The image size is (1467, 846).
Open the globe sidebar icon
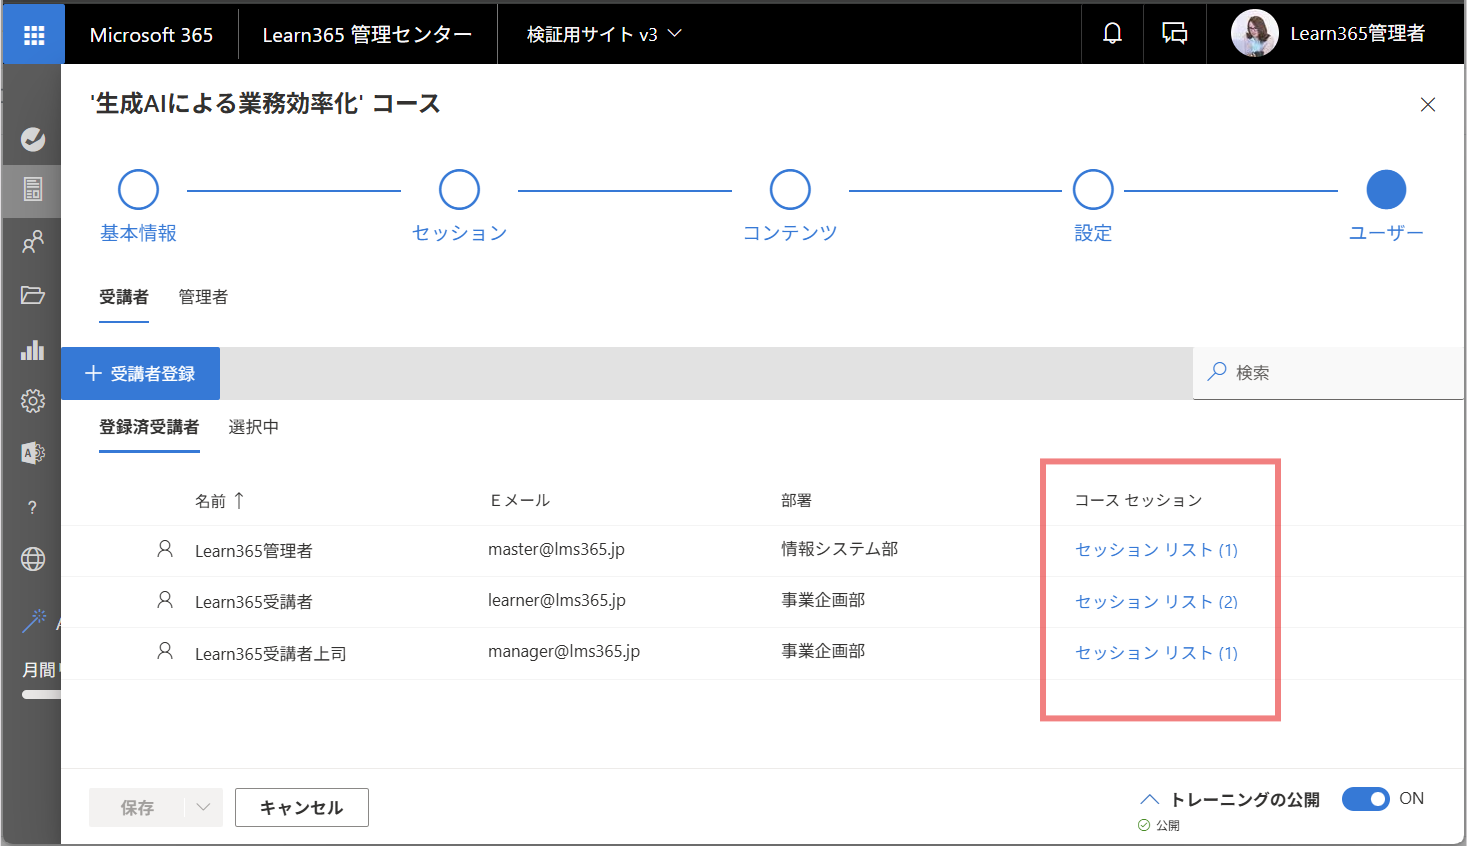coord(33,559)
